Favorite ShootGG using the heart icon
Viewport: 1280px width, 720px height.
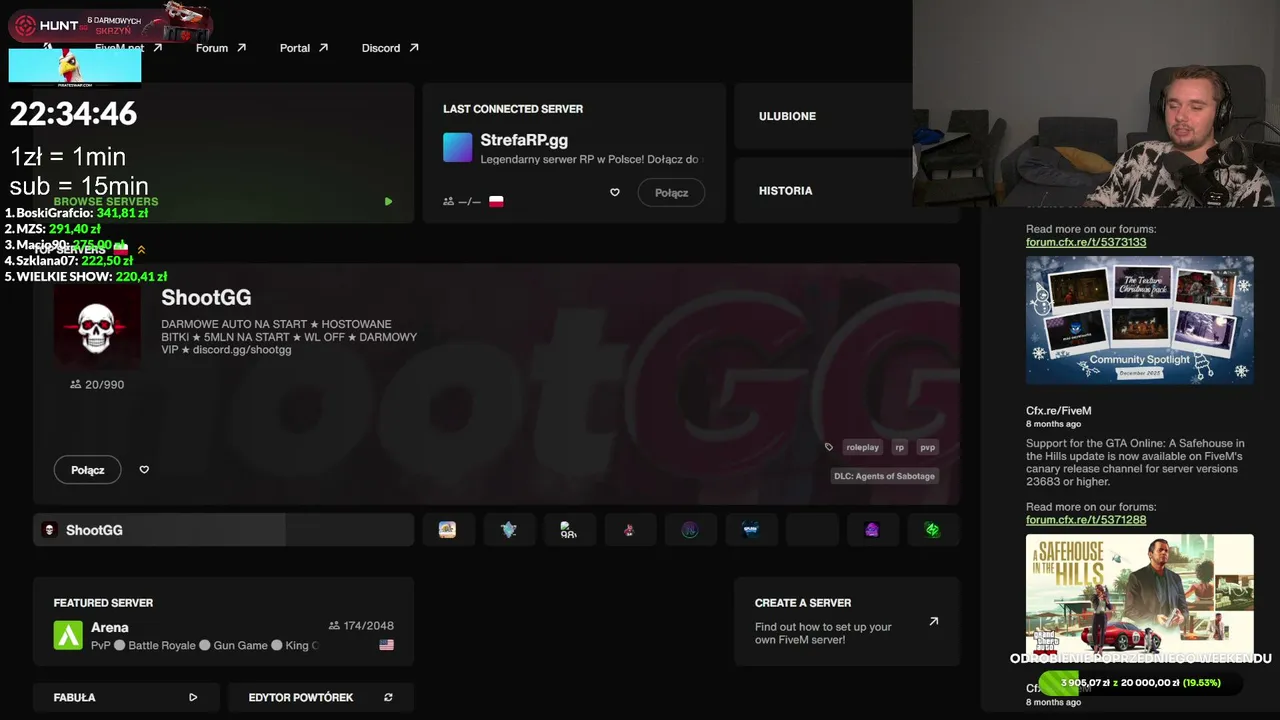[x=144, y=470]
